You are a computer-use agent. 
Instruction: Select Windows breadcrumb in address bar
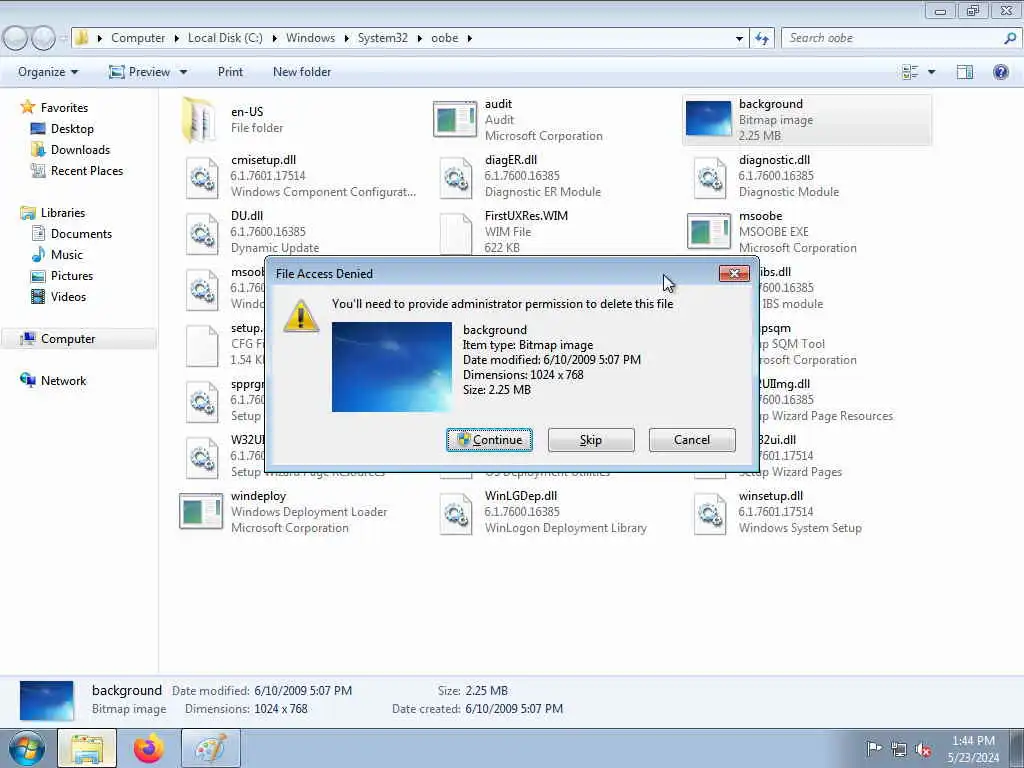(310, 38)
